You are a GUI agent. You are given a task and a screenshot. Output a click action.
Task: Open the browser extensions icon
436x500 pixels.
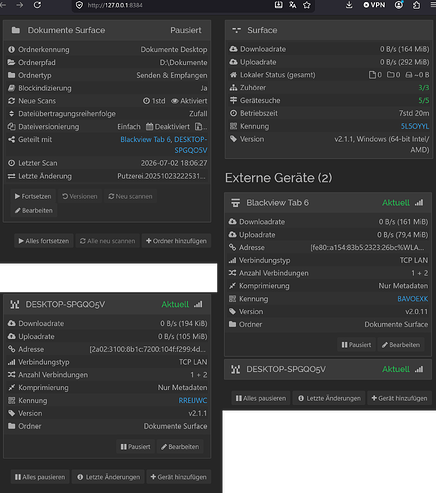click(416, 5)
